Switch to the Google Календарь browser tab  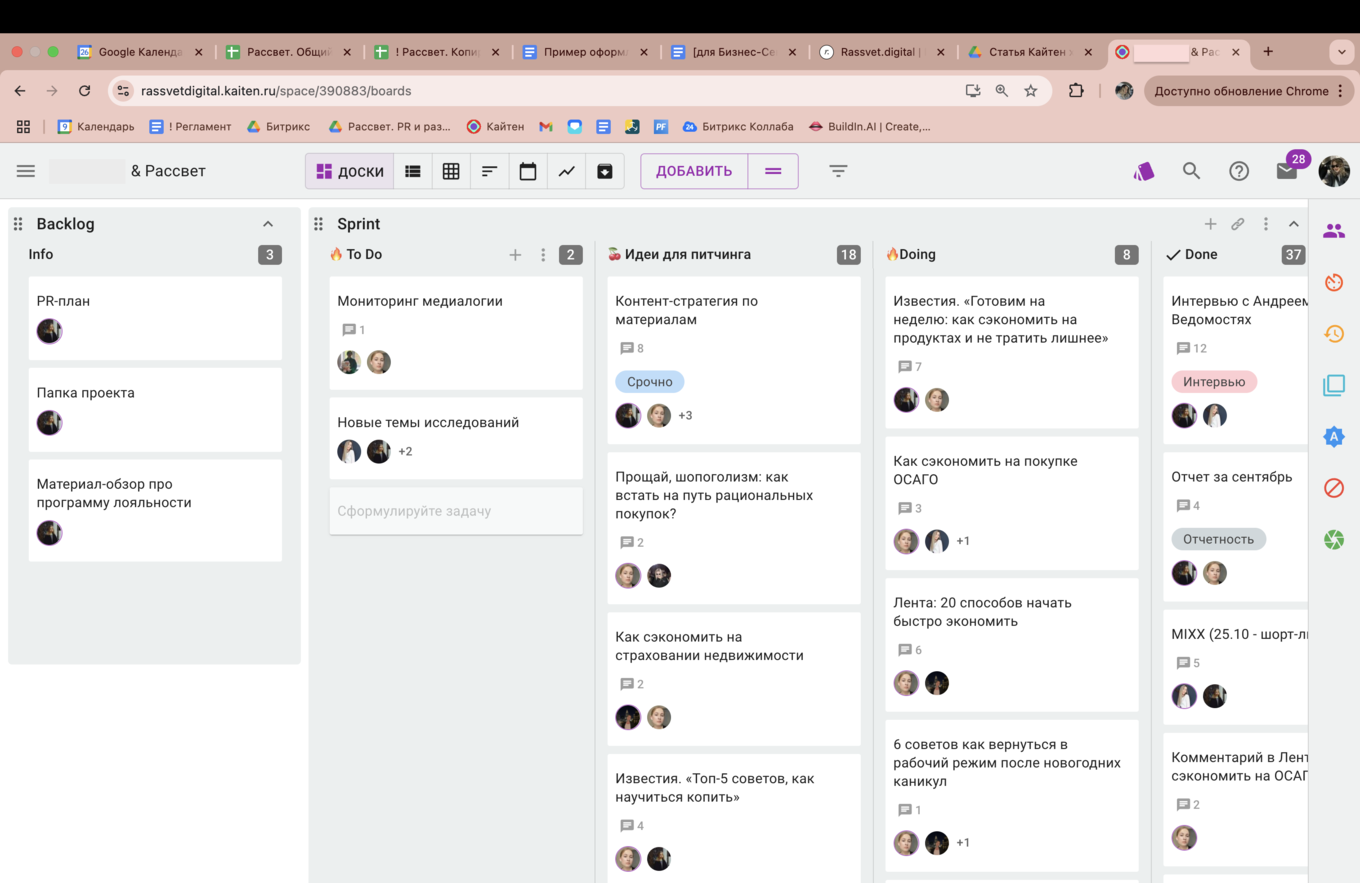(139, 52)
